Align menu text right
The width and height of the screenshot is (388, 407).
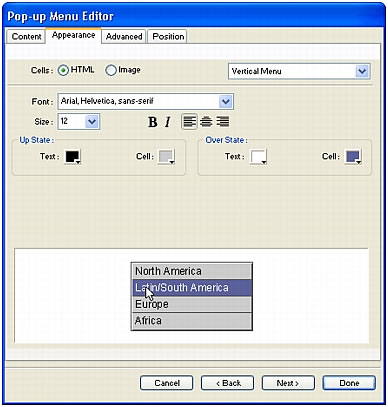tap(222, 121)
